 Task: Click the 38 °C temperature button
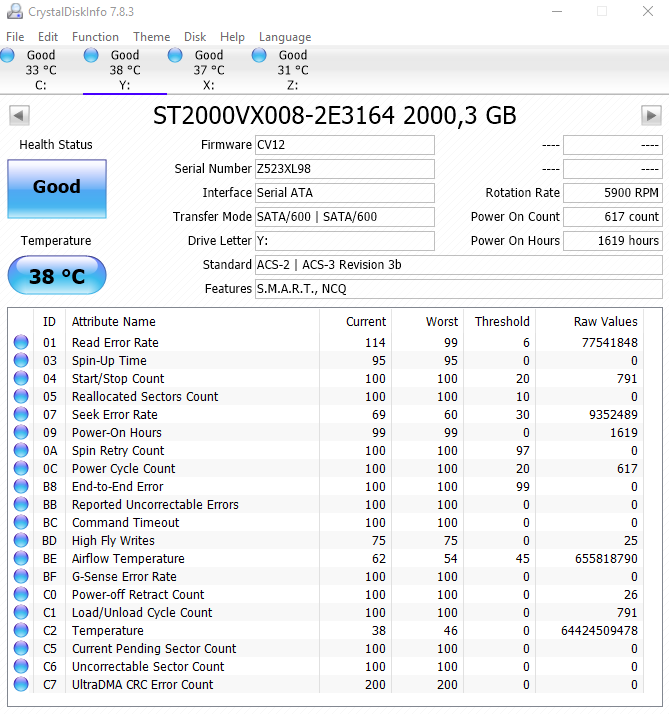pos(57,275)
